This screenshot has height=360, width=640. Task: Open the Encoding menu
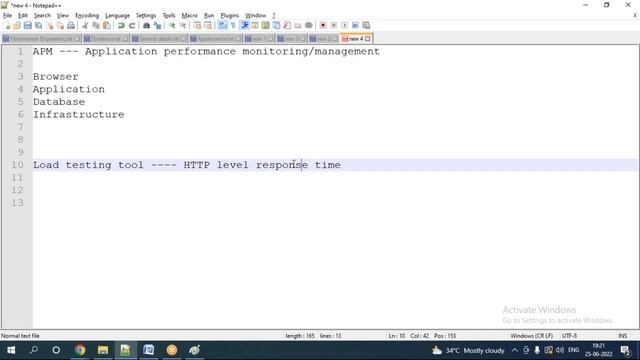(x=87, y=16)
